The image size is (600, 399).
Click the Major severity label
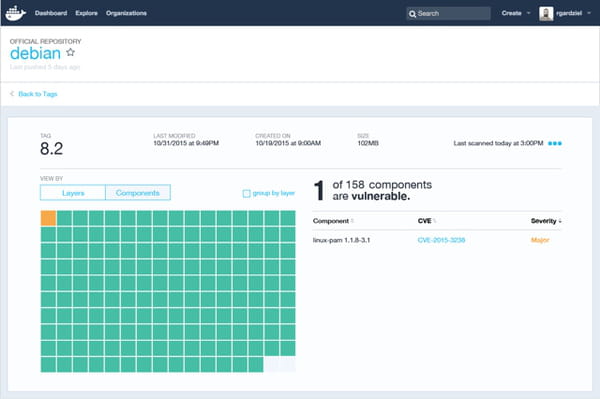pos(540,240)
